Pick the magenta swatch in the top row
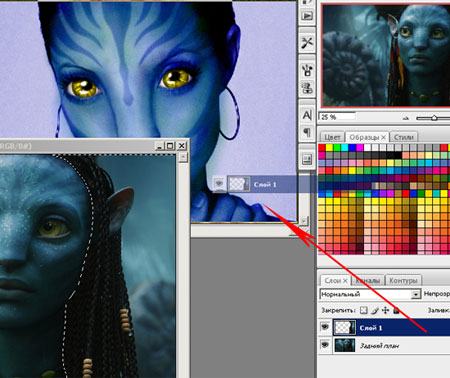The image size is (450, 378). [x=360, y=147]
